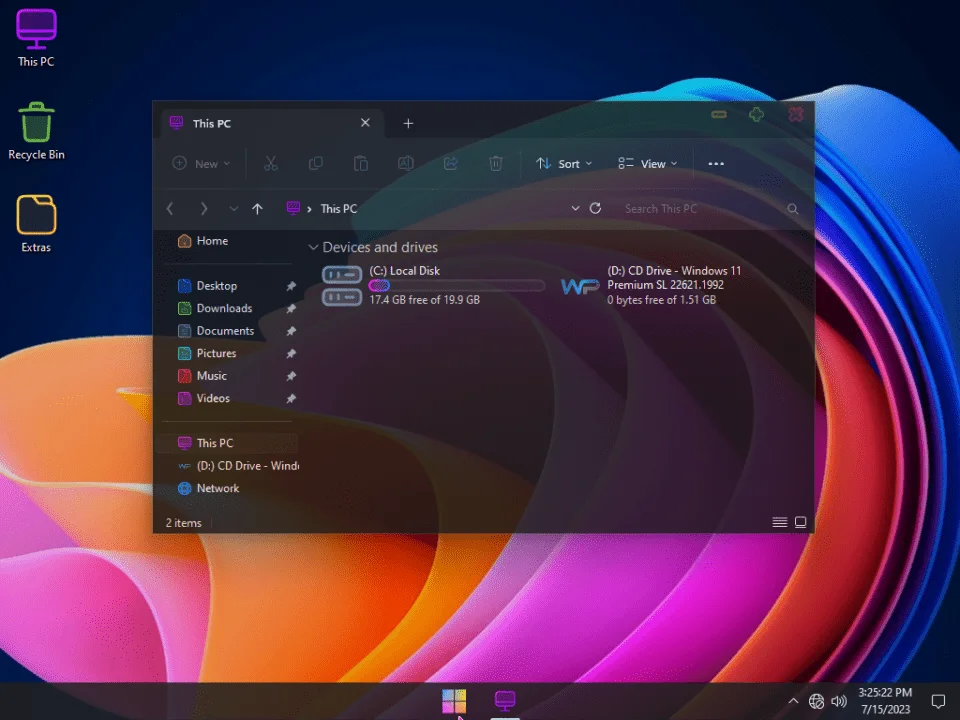Open recent locations dropdown chevron
Viewport: 960px width, 720px height.
coord(233,209)
